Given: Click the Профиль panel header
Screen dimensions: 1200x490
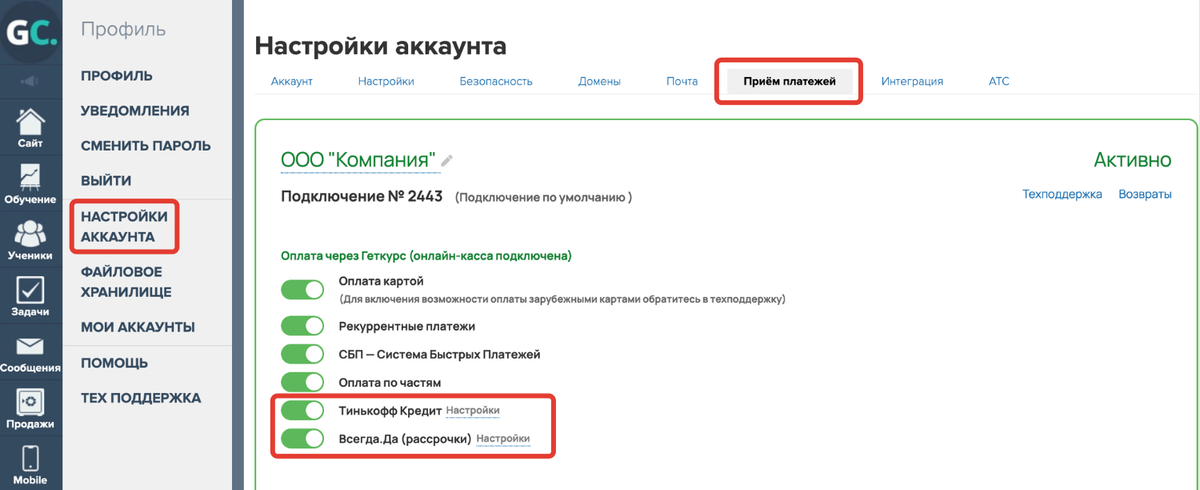Looking at the screenshot, I should pos(123,28).
